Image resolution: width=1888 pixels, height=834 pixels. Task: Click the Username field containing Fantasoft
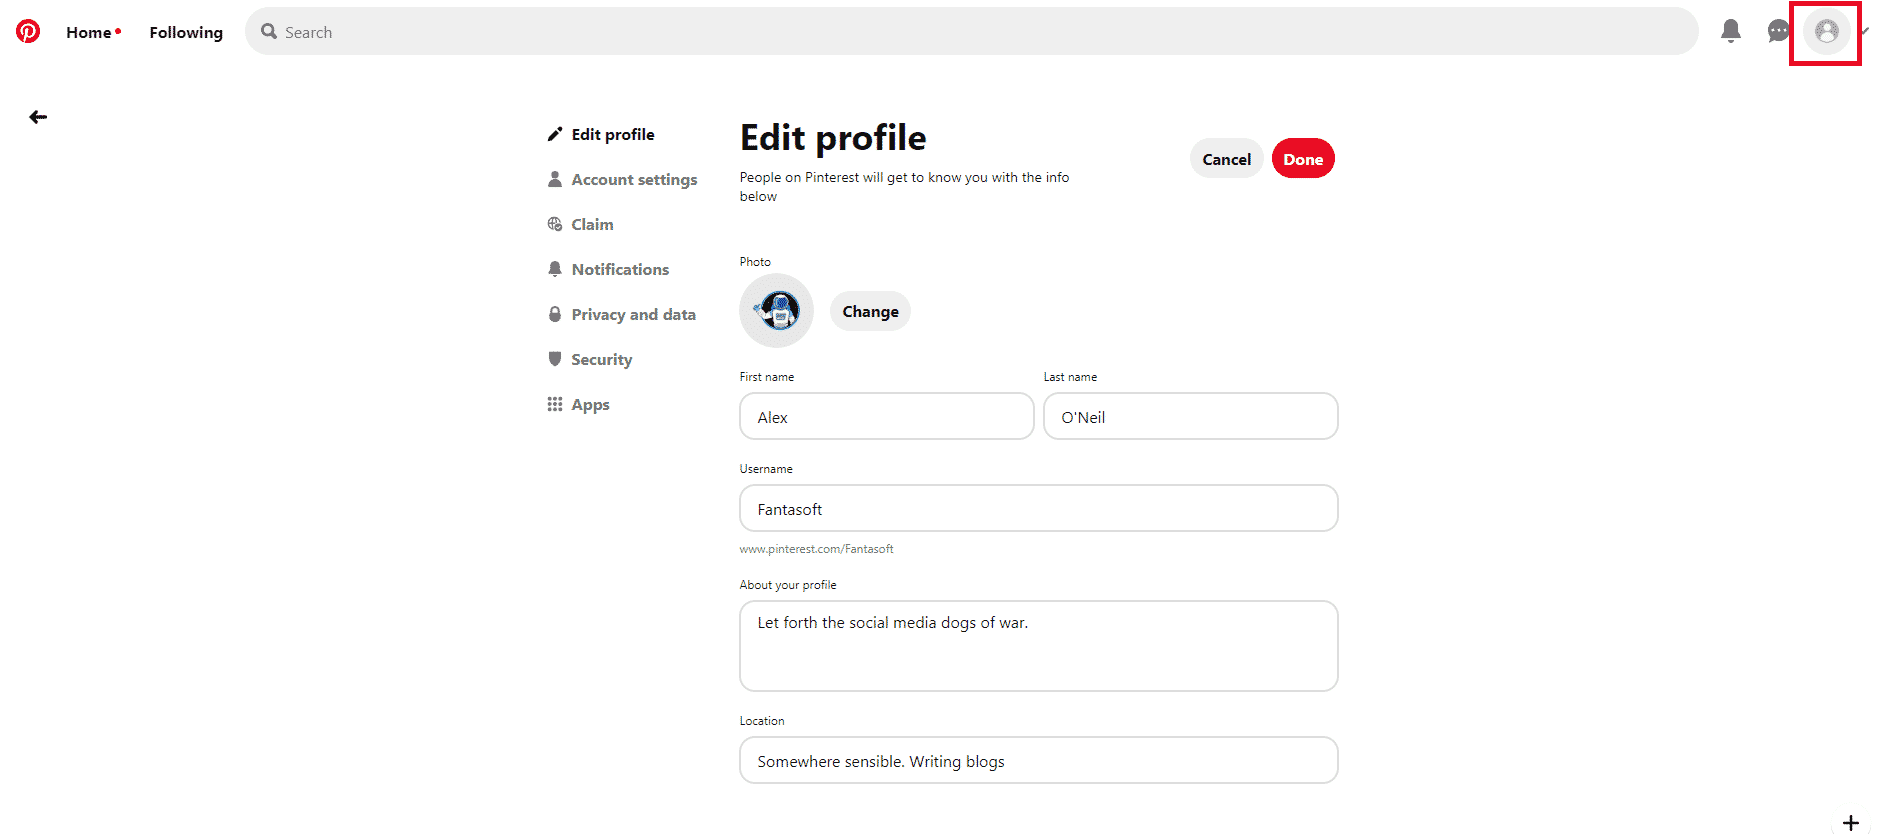(x=1039, y=508)
